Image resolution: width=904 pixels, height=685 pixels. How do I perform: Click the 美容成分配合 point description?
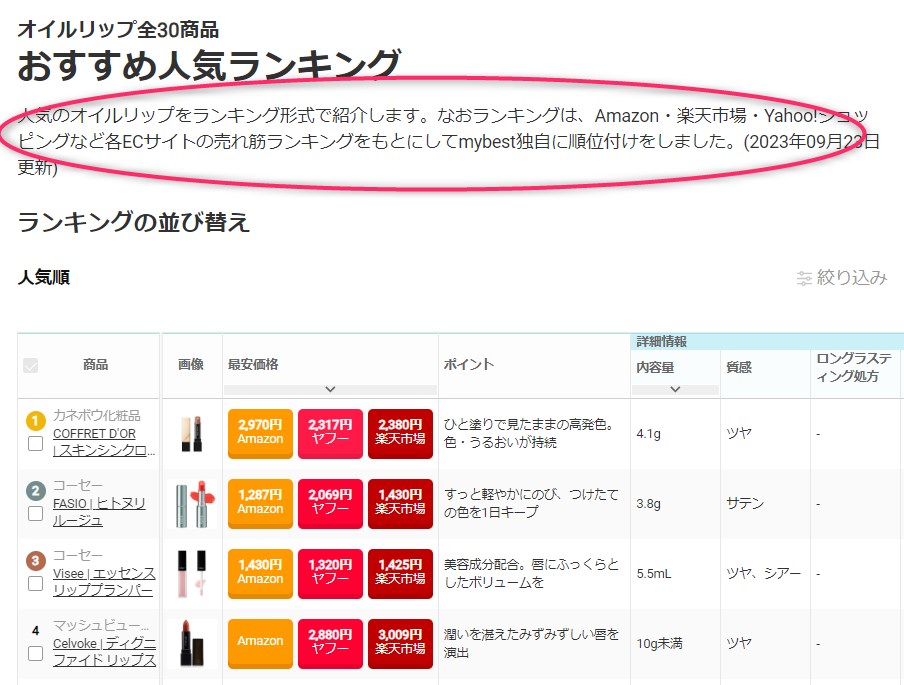coord(531,573)
